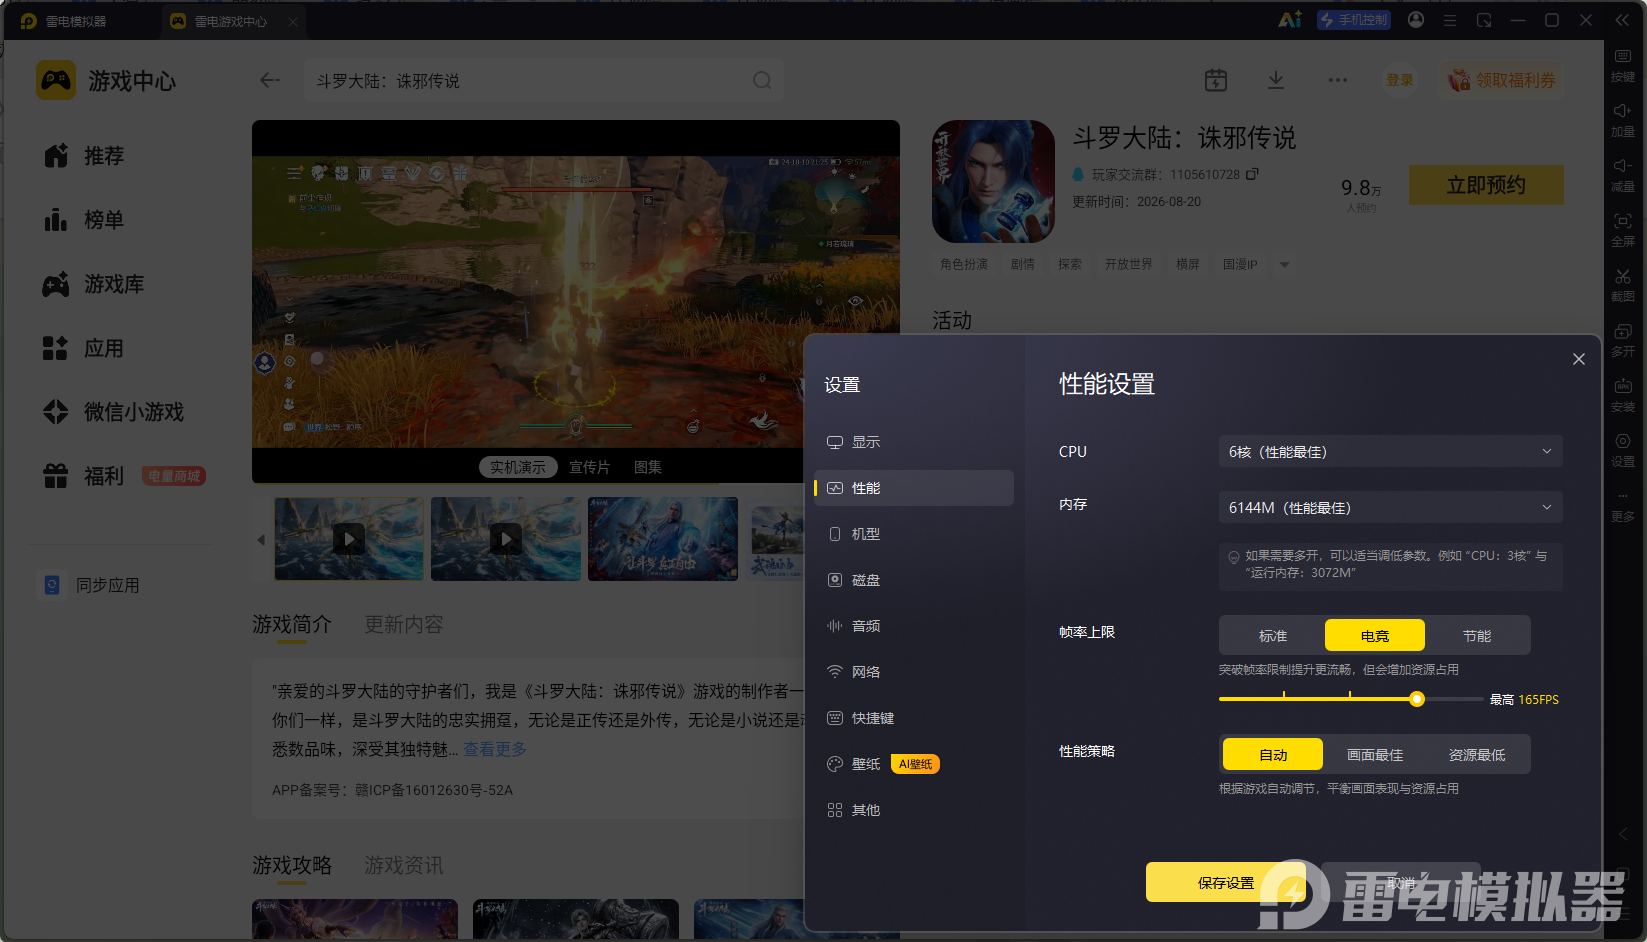Click the AI assistant icon in title bar
The image size is (1647, 942).
point(1290,20)
